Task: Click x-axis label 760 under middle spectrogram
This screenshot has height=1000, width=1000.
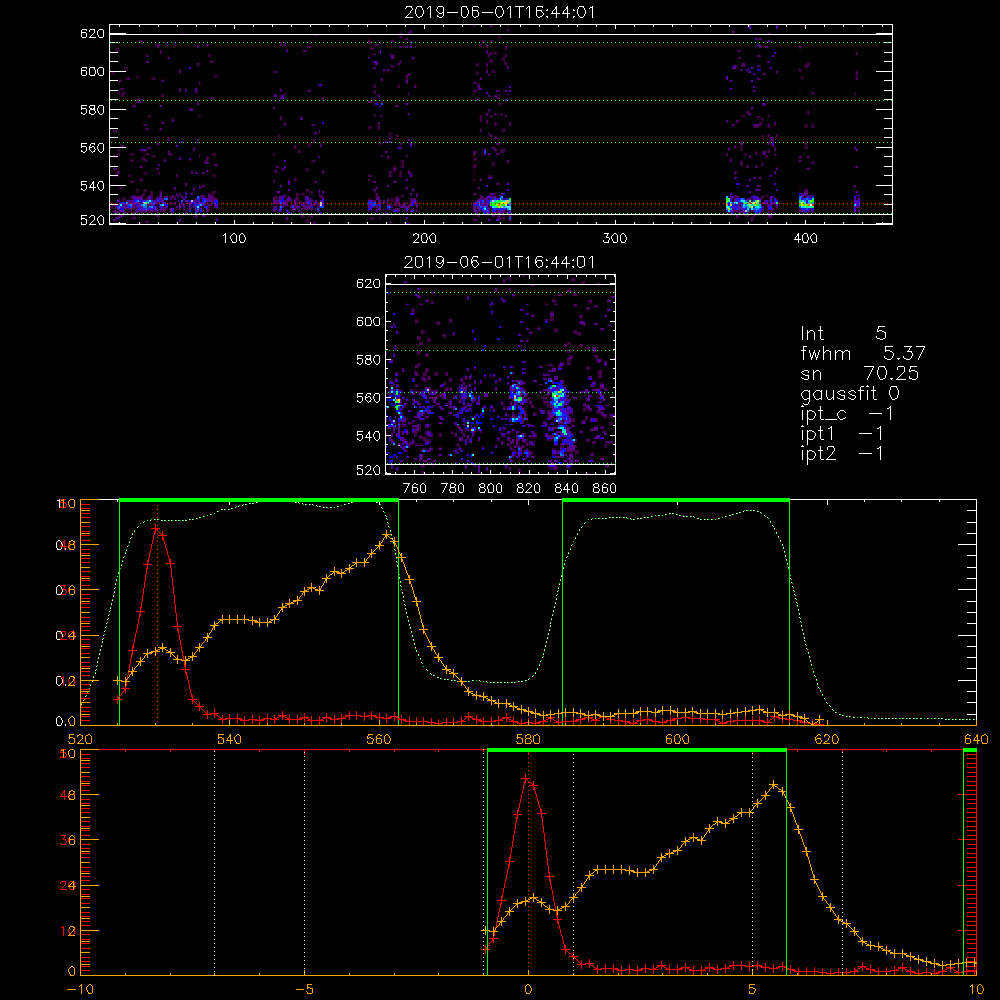Action: (x=415, y=489)
